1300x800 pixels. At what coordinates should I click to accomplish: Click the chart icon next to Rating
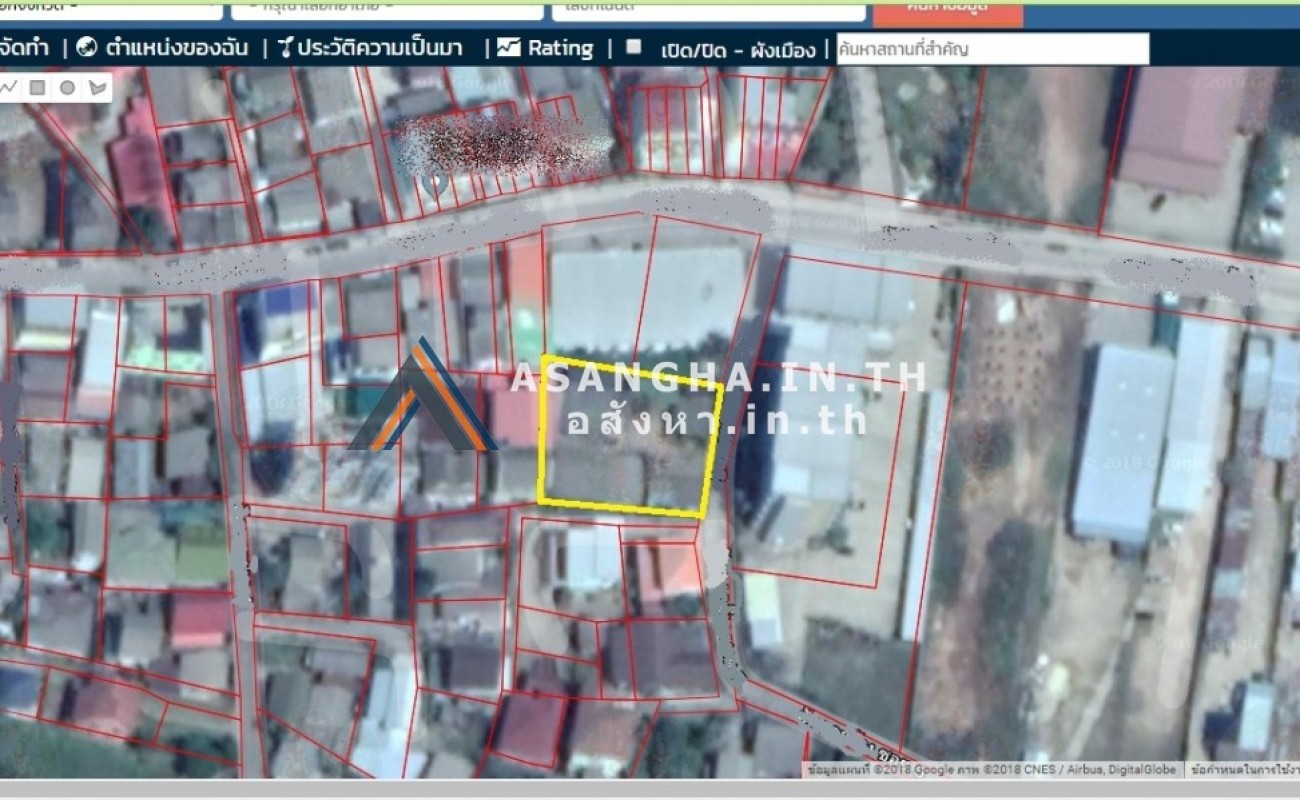[509, 47]
